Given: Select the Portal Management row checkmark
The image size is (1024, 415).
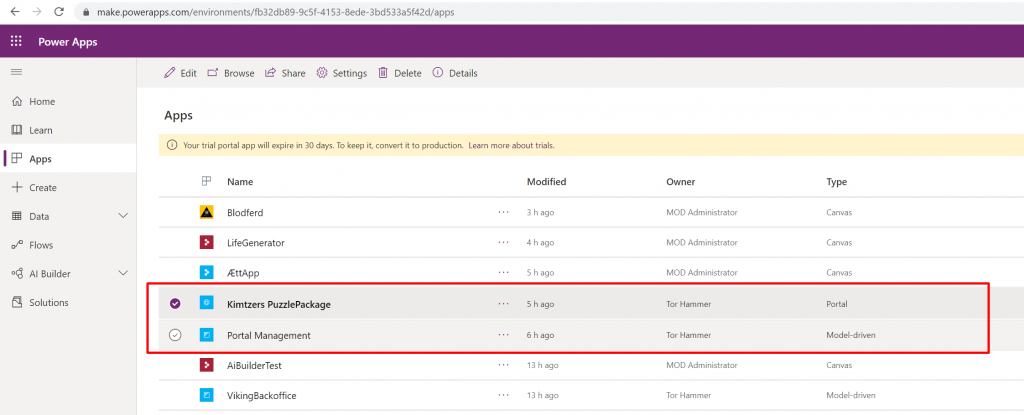Looking at the screenshot, I should (x=175, y=335).
